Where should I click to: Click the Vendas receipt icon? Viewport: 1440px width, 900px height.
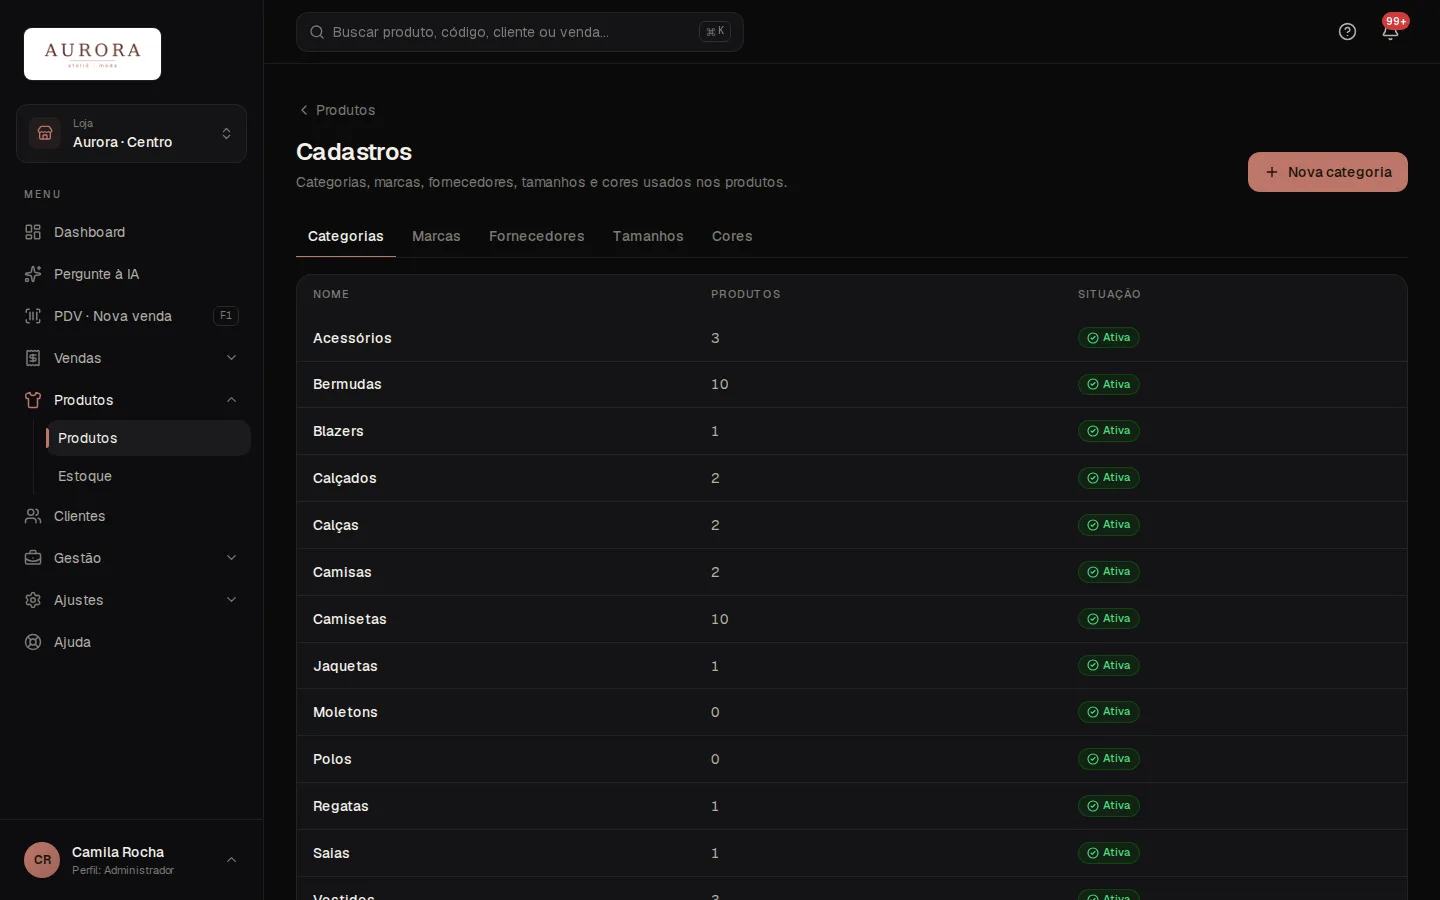click(x=33, y=358)
